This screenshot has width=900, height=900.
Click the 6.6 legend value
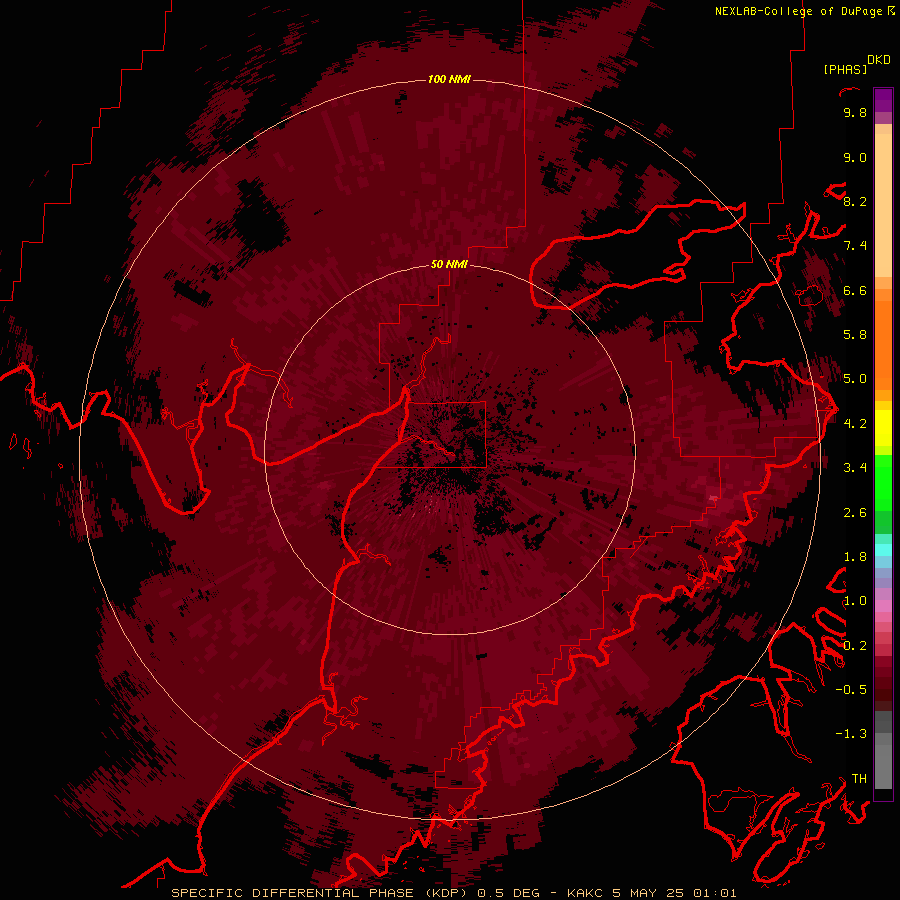pos(855,290)
